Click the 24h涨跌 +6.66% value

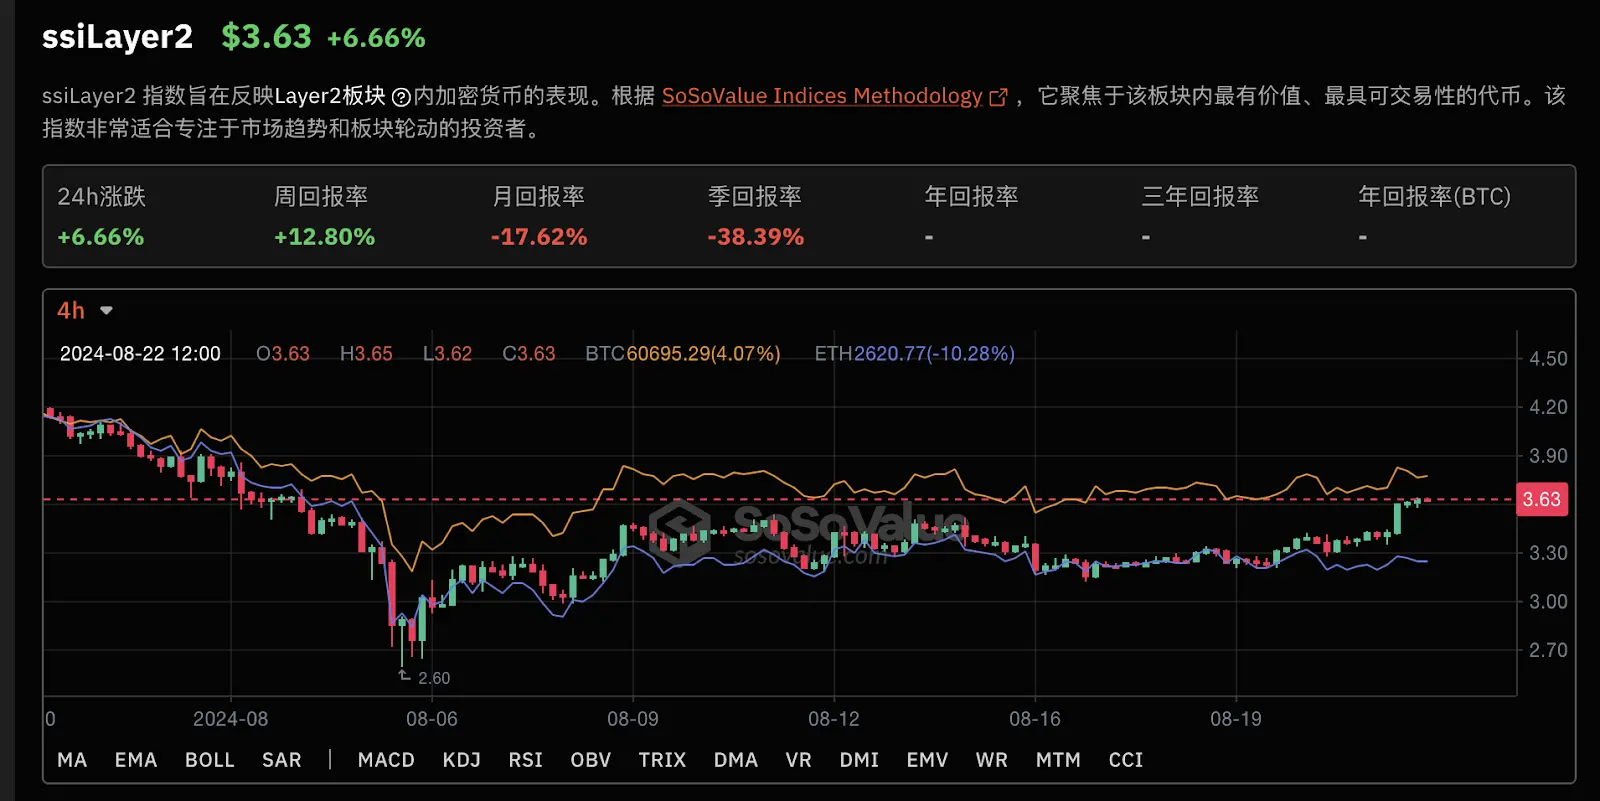(x=100, y=237)
